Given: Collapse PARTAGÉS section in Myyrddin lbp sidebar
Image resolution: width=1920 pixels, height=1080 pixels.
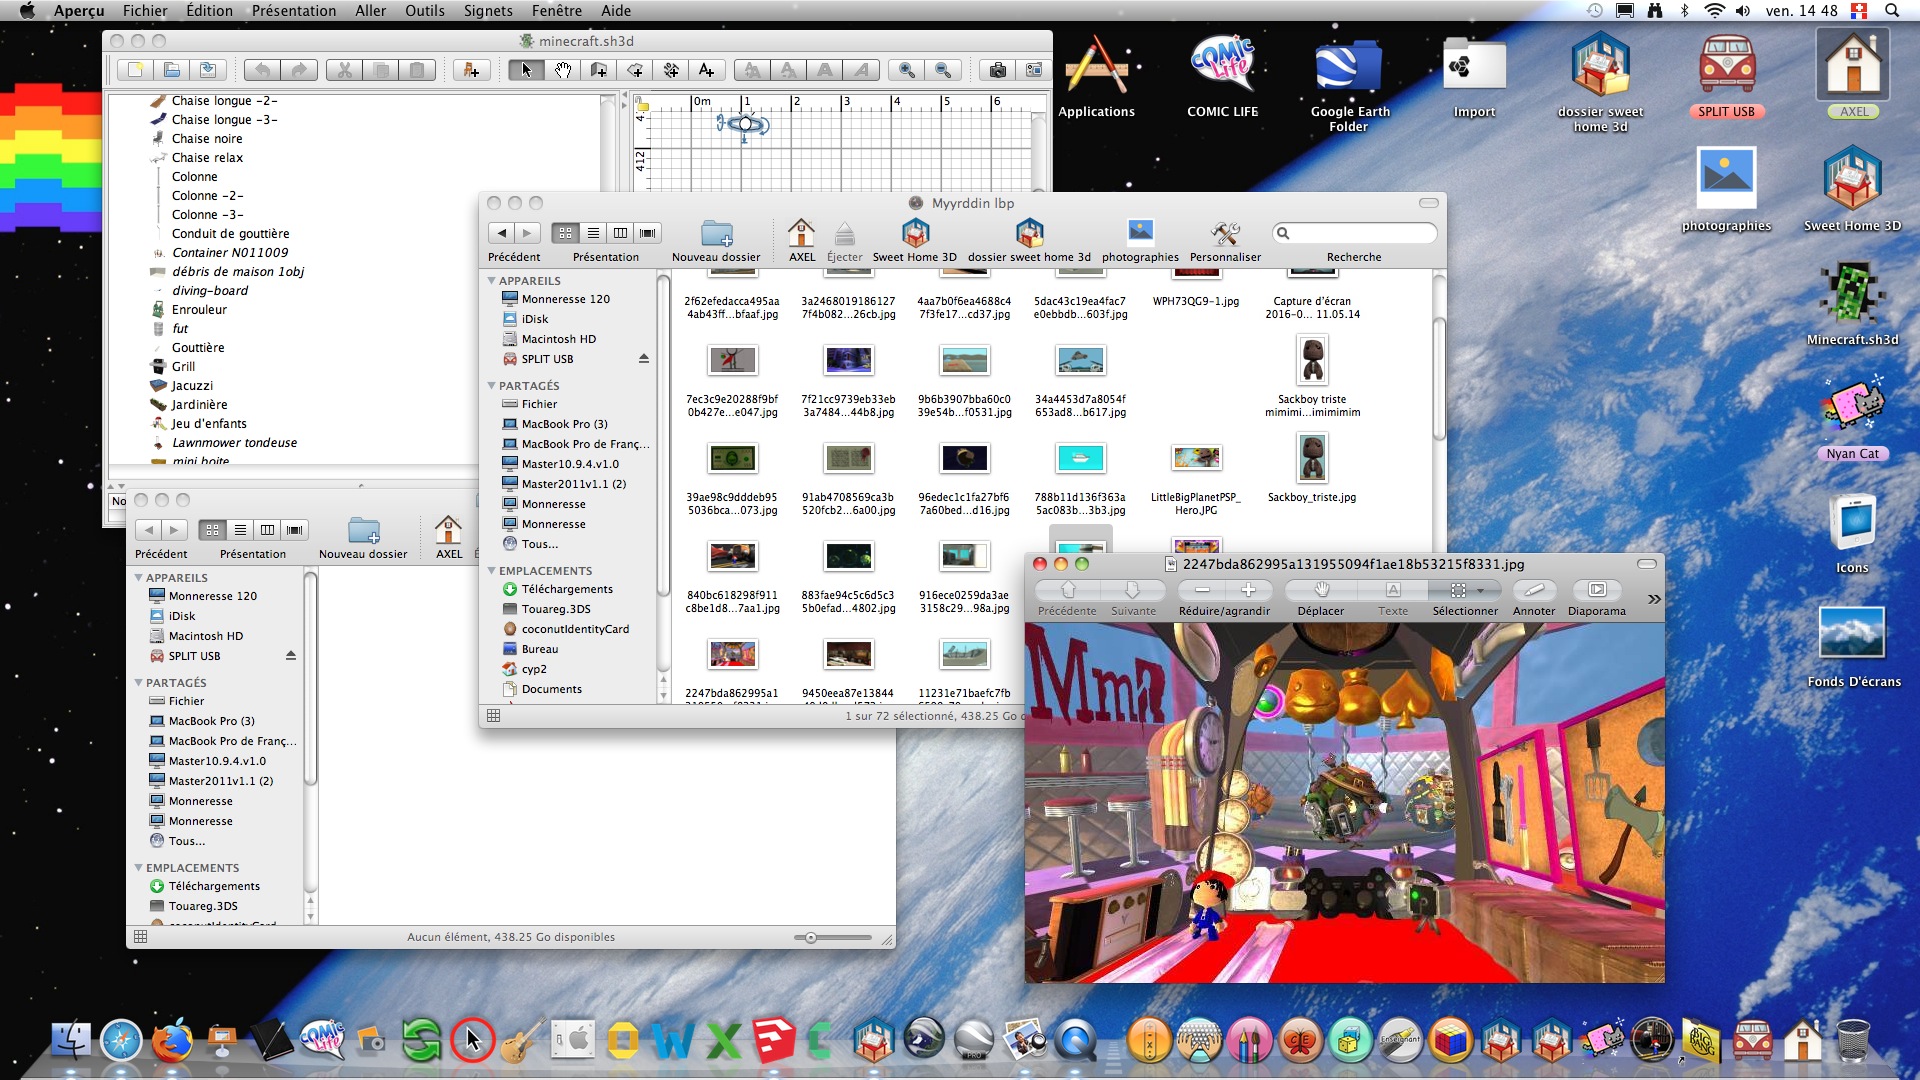Looking at the screenshot, I should tap(491, 386).
